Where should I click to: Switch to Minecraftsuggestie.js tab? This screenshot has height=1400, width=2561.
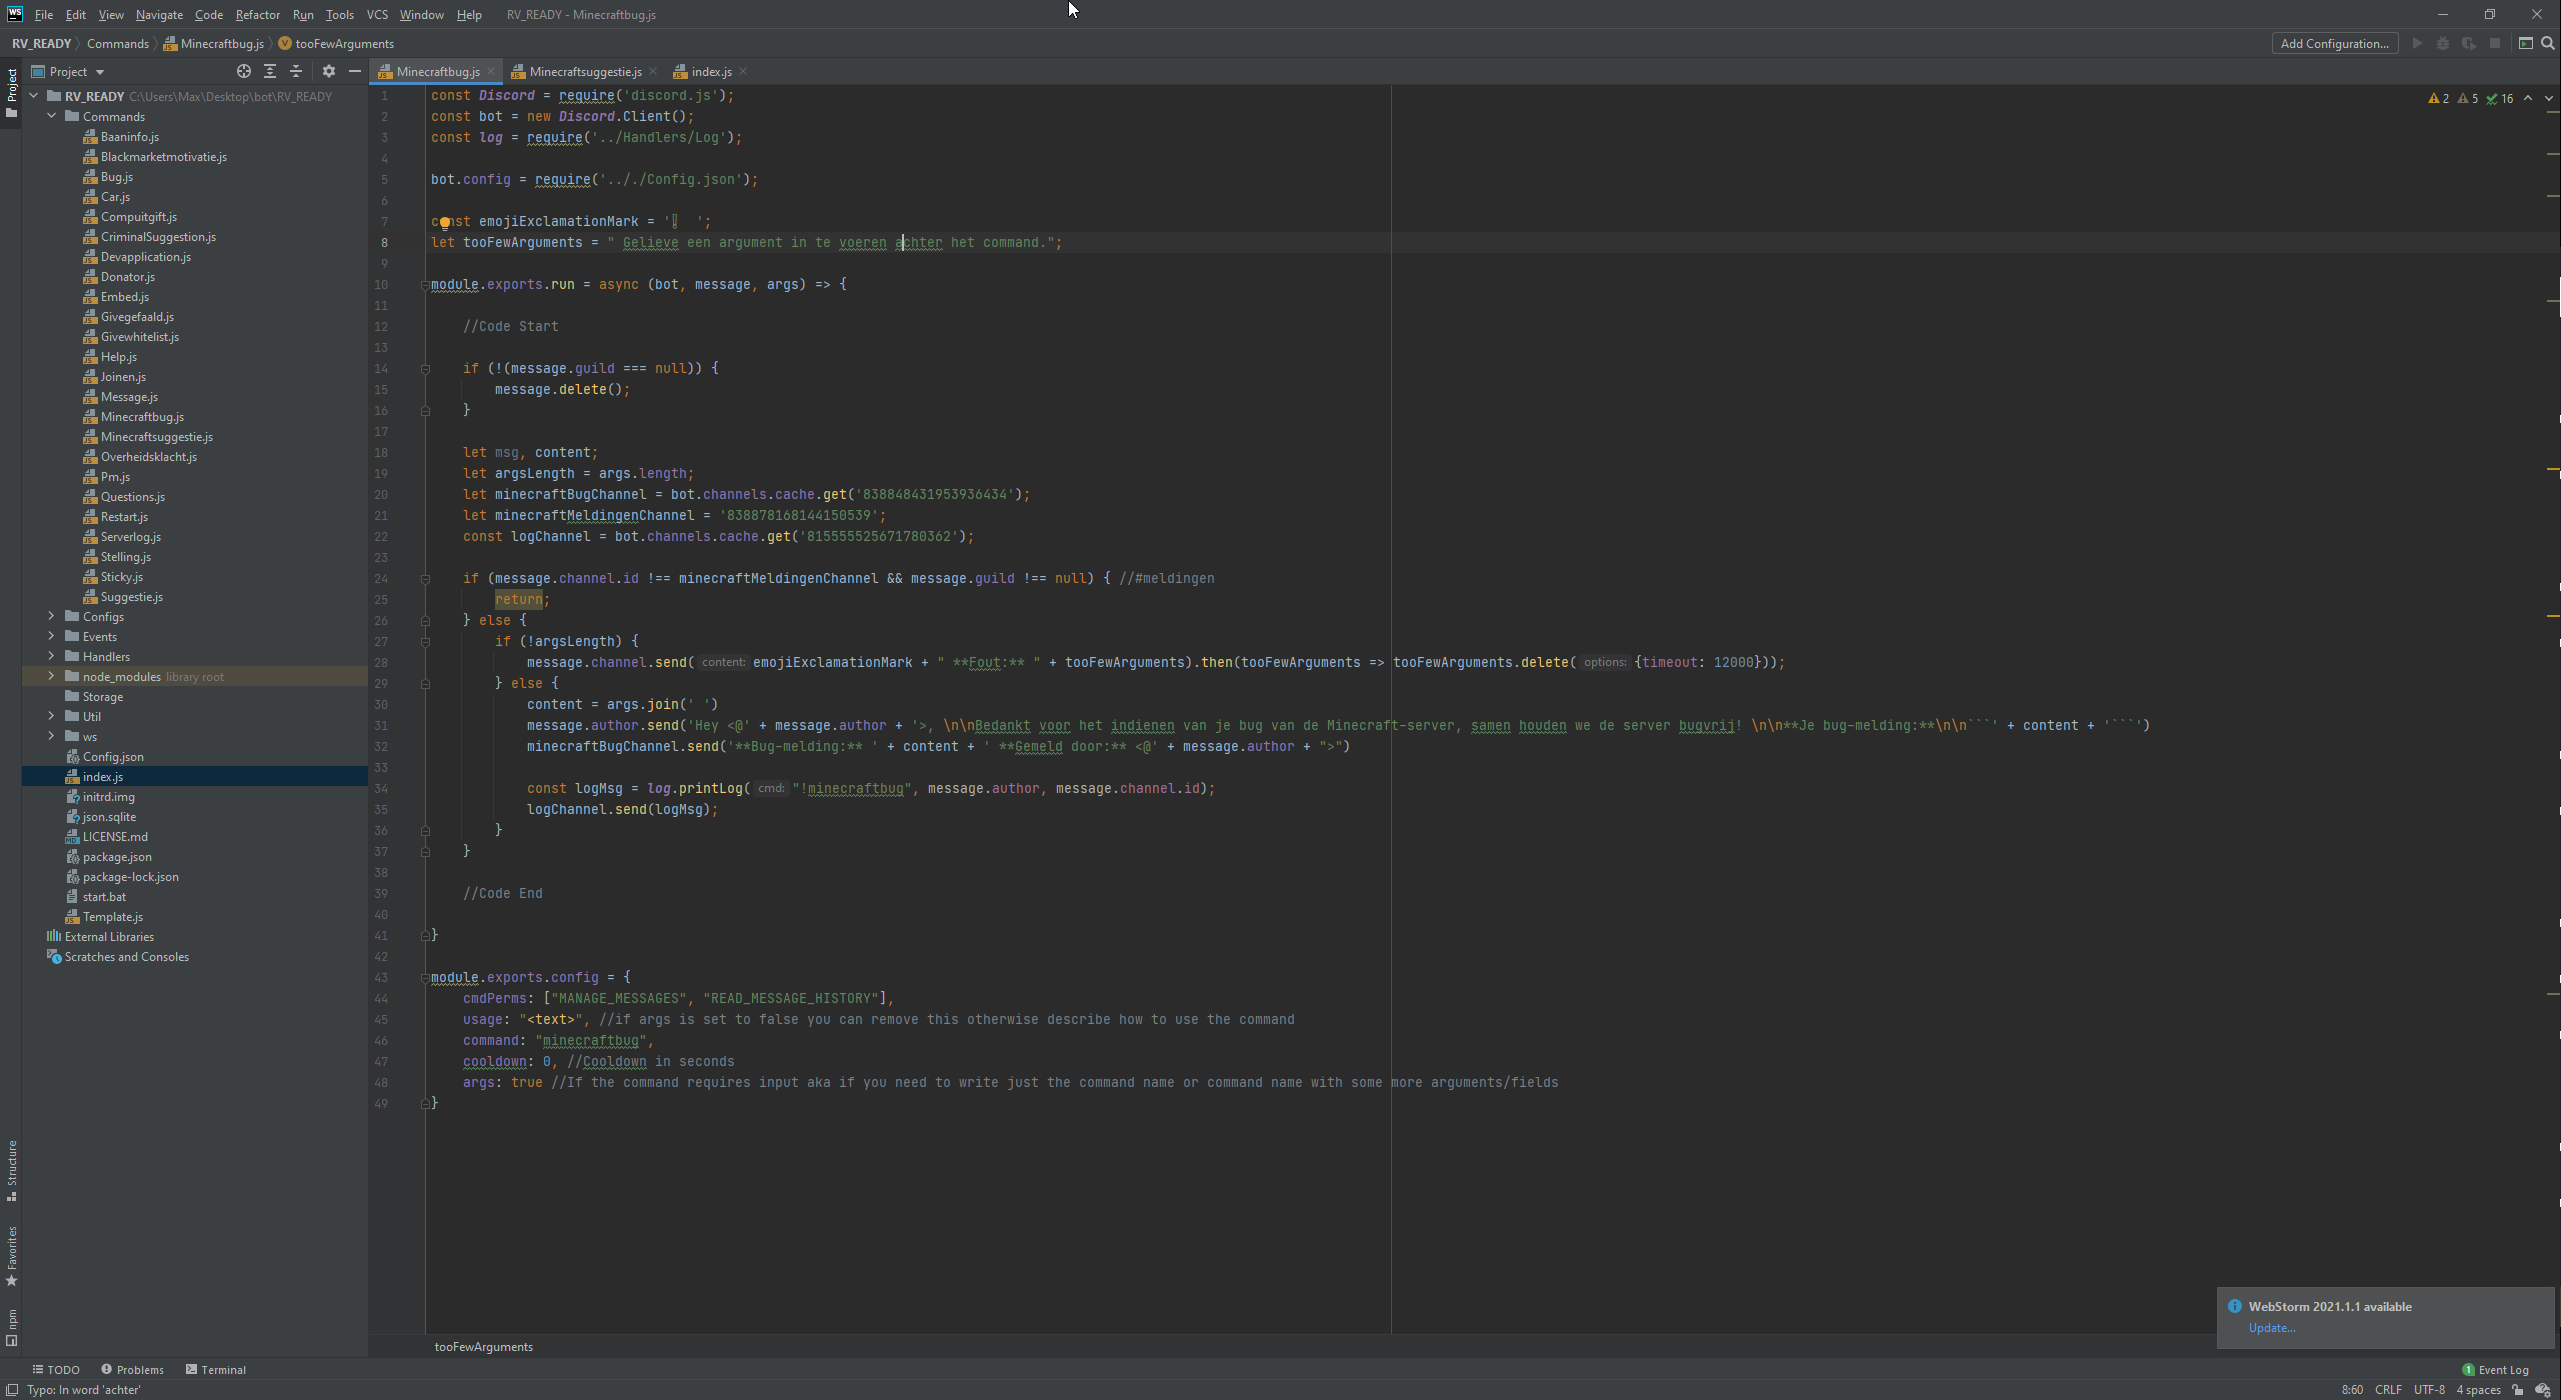tap(585, 72)
